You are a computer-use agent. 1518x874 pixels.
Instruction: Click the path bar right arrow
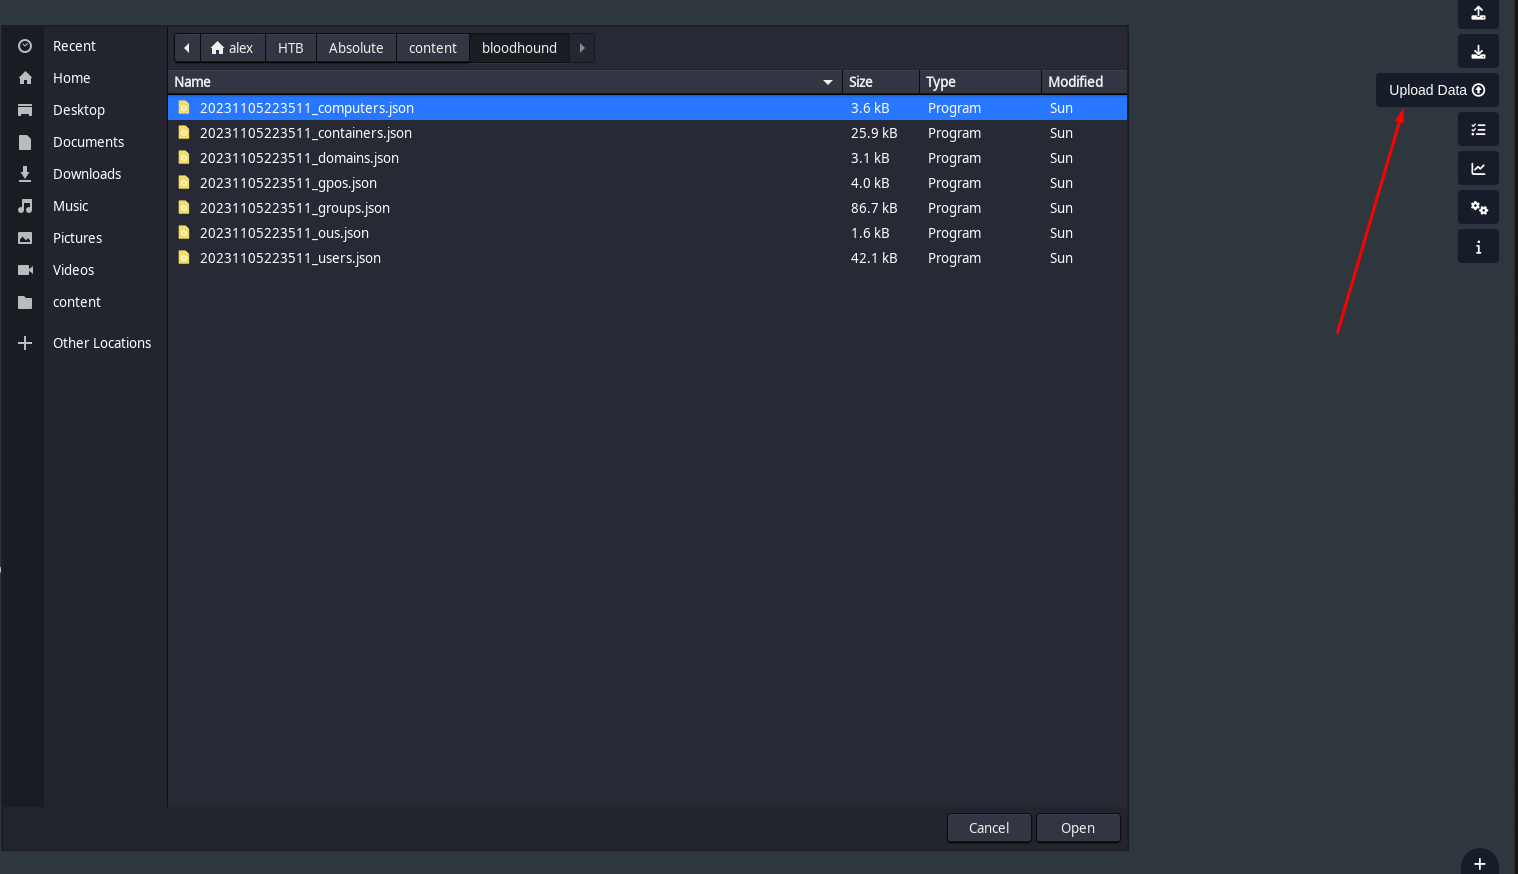pos(582,48)
